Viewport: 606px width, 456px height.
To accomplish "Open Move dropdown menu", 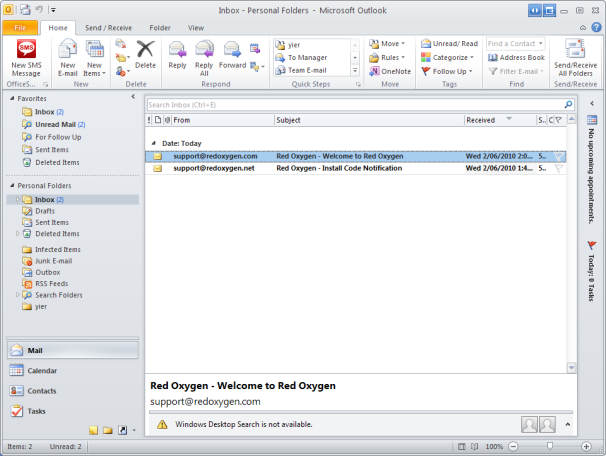I will pyautogui.click(x=387, y=44).
